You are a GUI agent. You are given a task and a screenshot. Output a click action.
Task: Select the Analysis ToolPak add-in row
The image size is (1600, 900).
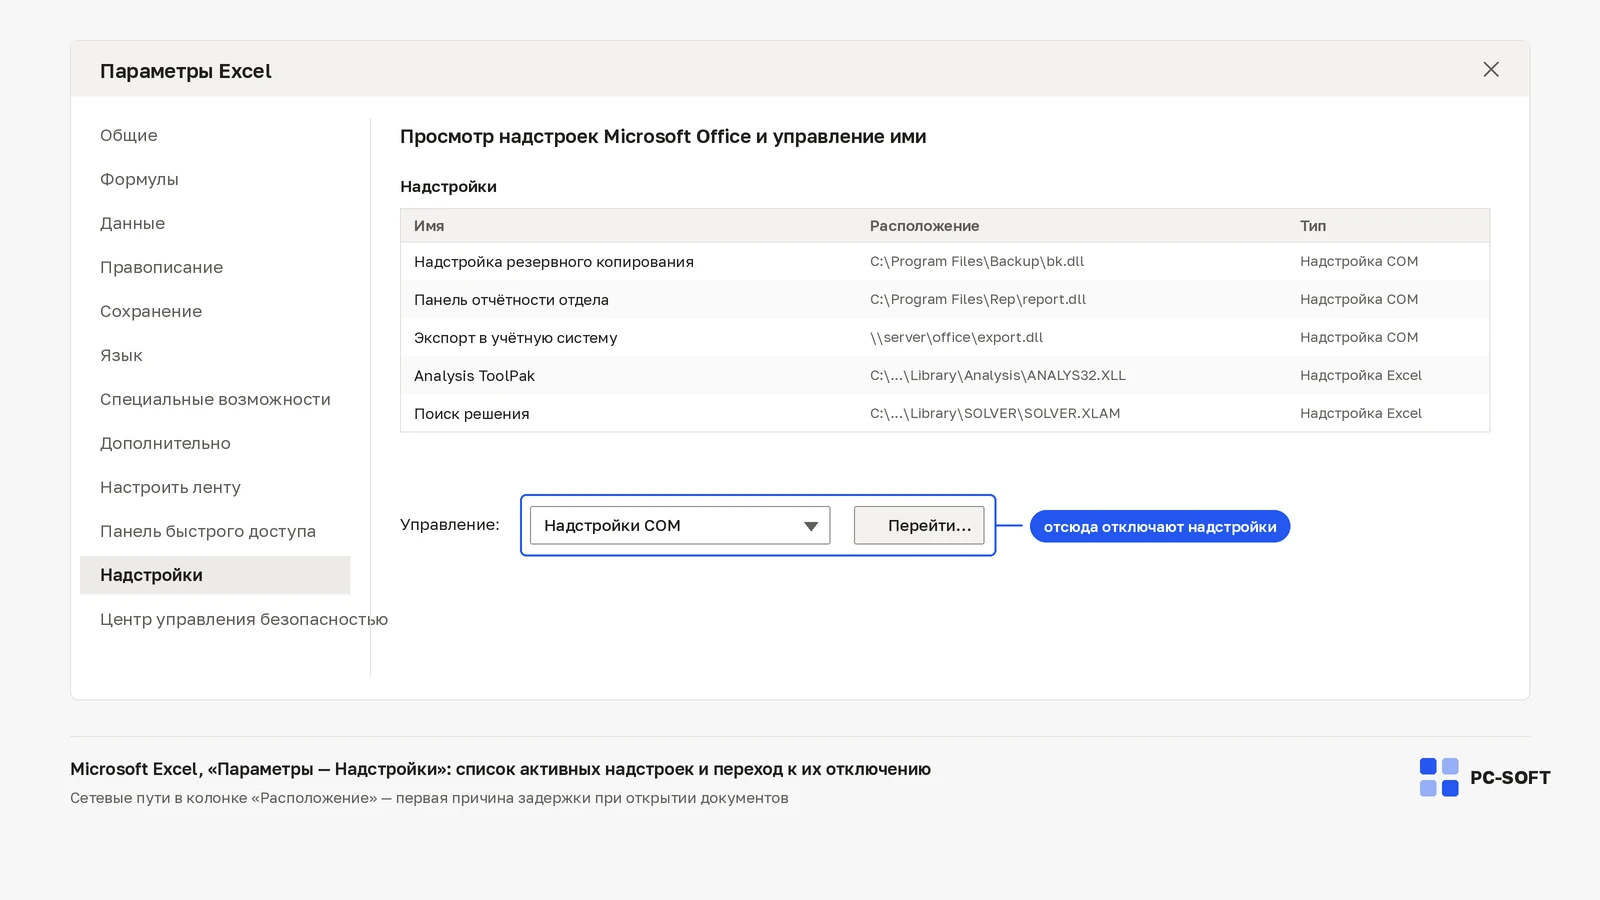point(945,375)
